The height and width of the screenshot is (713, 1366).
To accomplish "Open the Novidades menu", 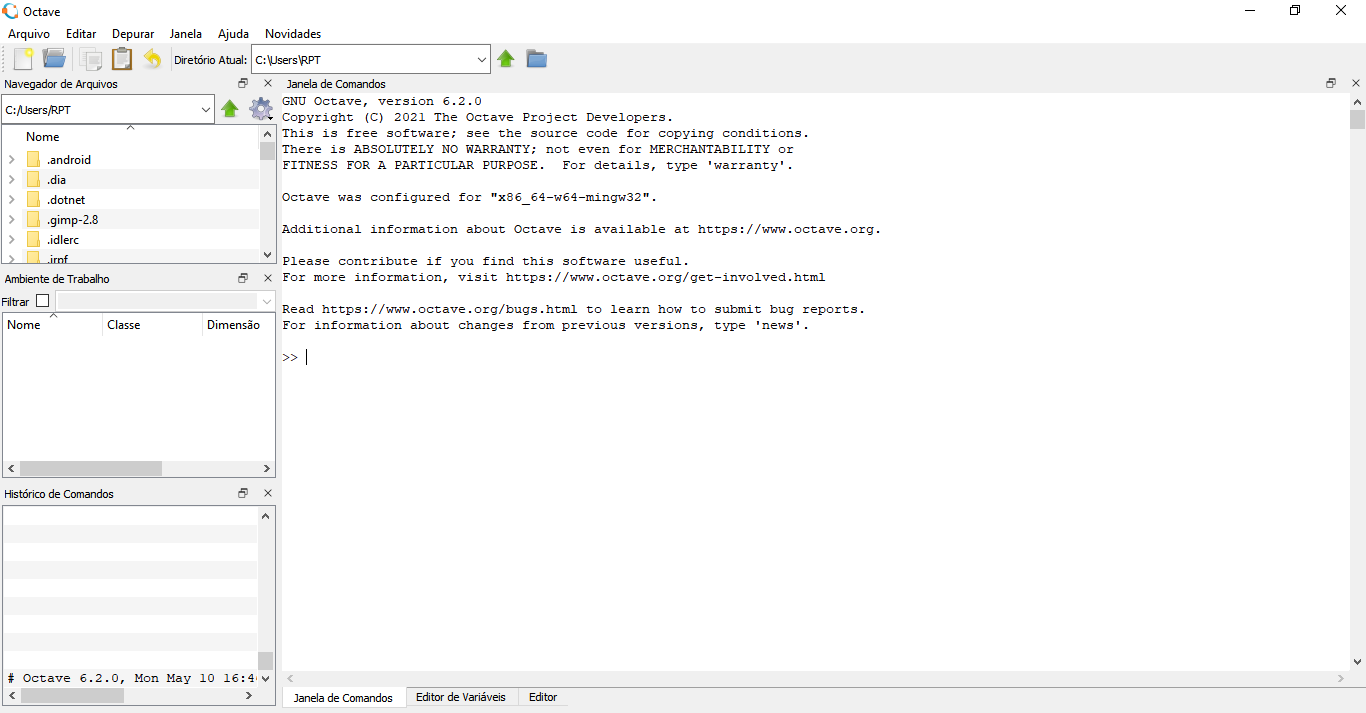I will (x=293, y=34).
